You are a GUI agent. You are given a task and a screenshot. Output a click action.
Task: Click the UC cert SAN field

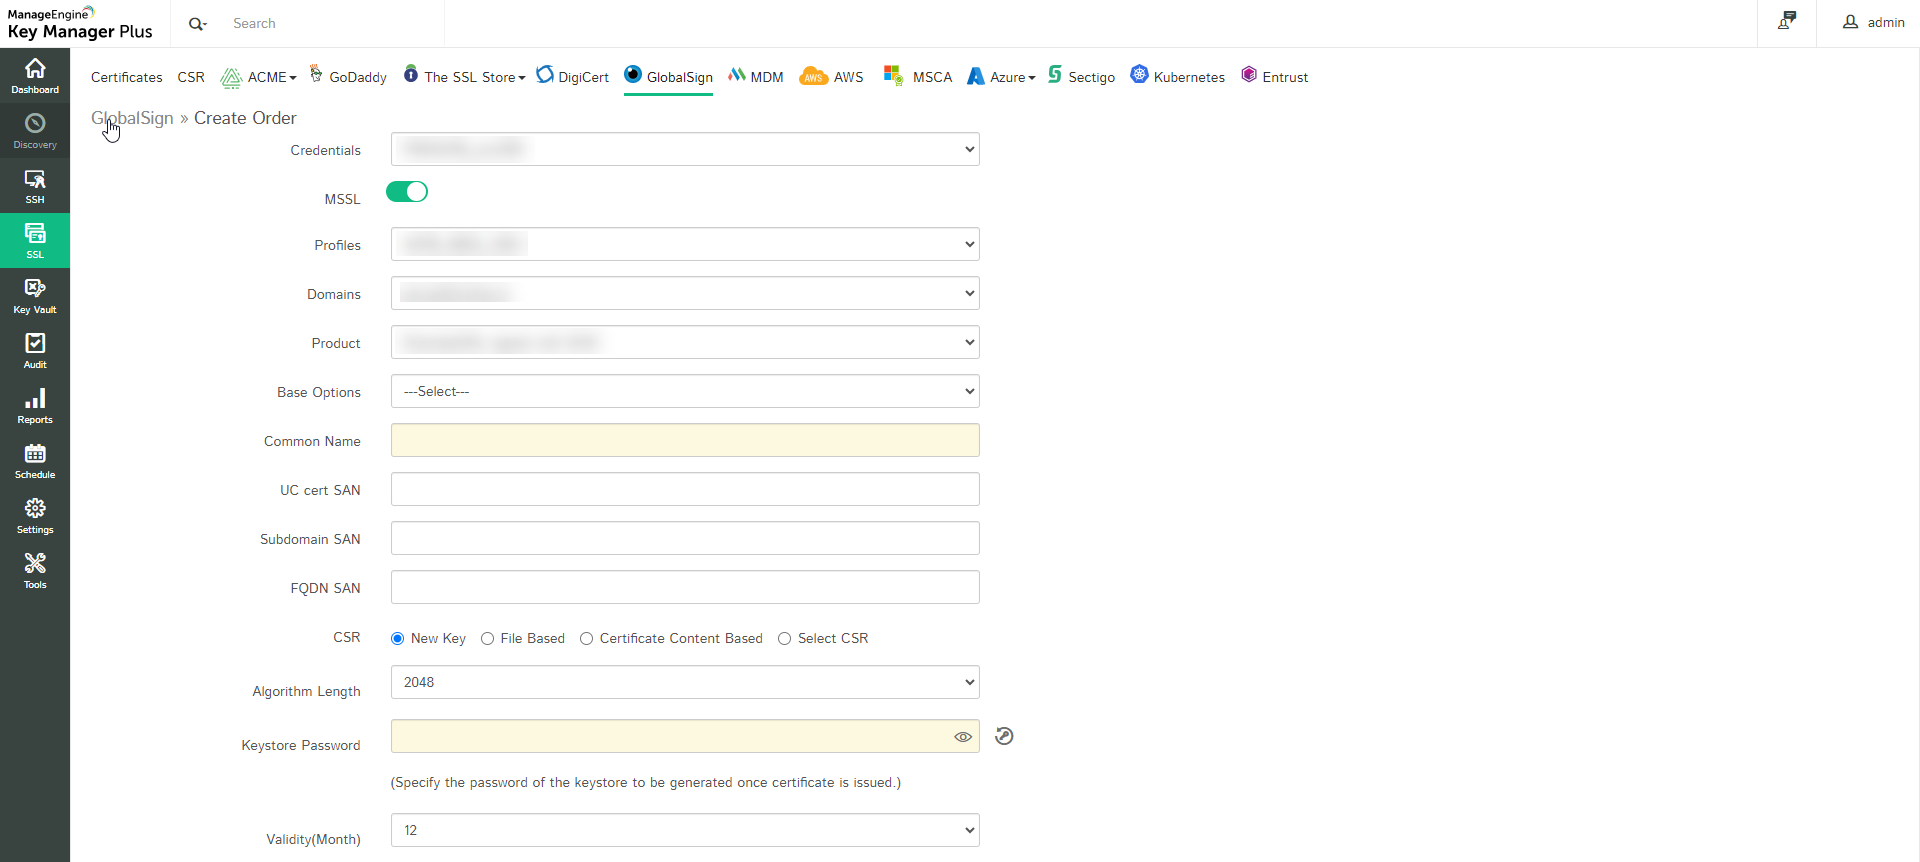[x=685, y=489]
